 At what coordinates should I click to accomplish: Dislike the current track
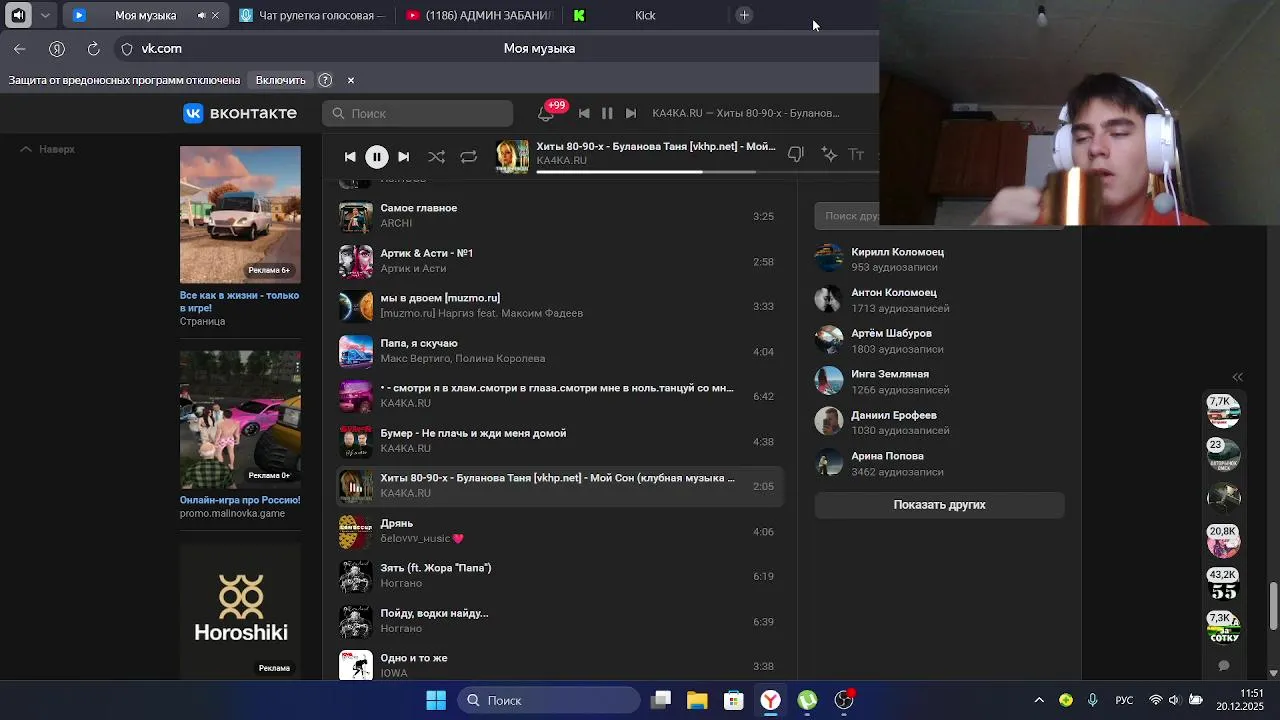coord(795,154)
